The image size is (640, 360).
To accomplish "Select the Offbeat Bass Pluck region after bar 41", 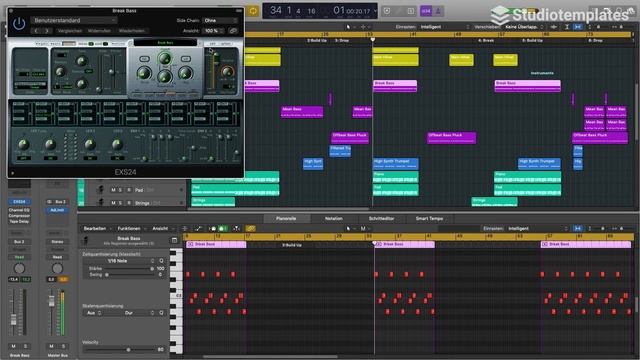I will click(x=451, y=138).
